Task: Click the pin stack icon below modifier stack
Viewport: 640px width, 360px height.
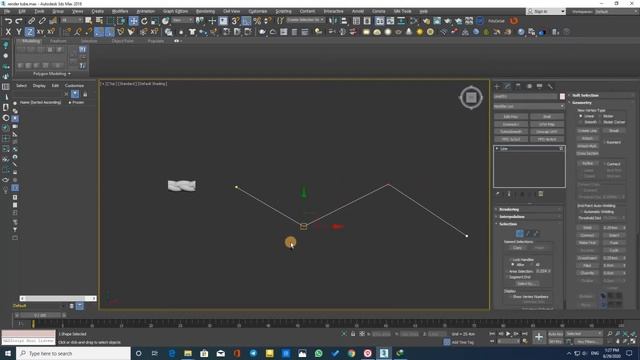Action: (498, 194)
